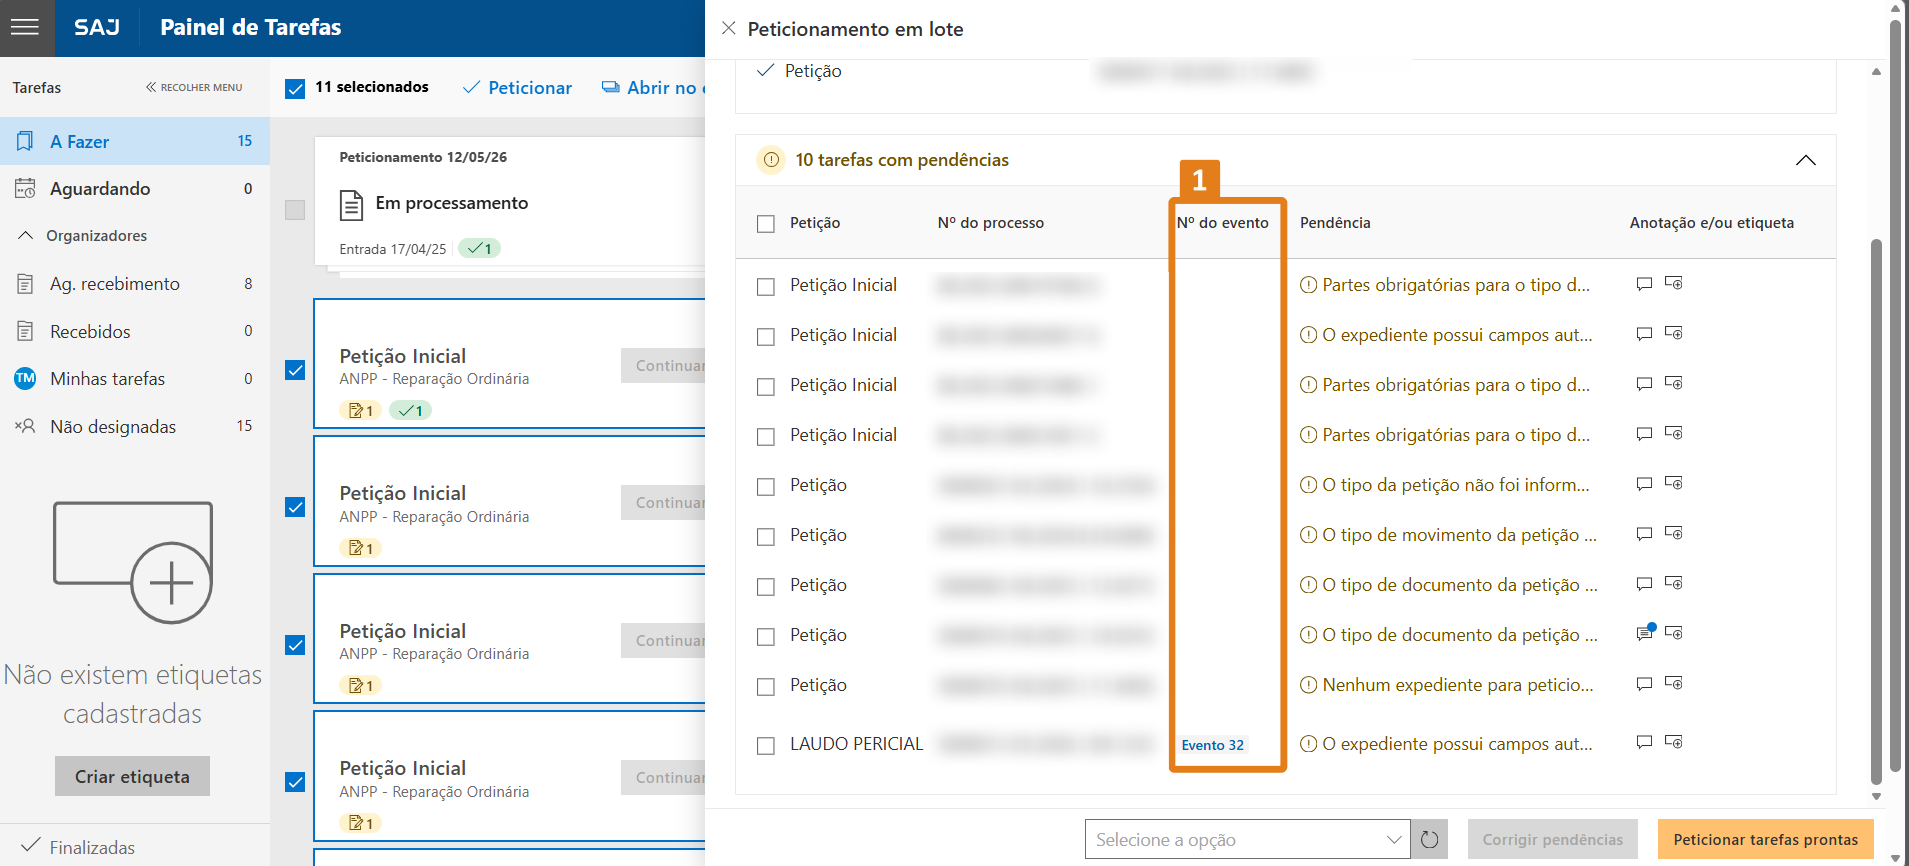Open annotation icon for 'Nenhum expediente' row
The height and width of the screenshot is (866, 1909).
click(1644, 684)
